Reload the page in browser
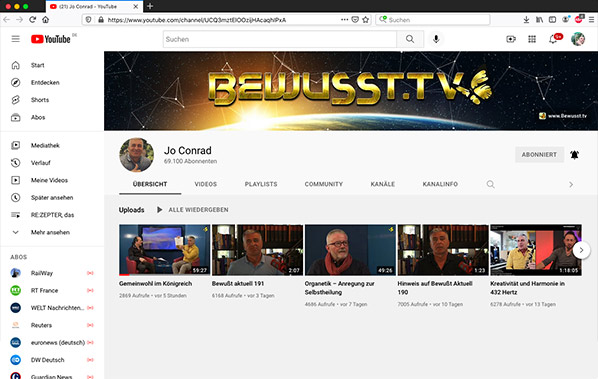Screen dimensions: 598x379 click(32, 19)
